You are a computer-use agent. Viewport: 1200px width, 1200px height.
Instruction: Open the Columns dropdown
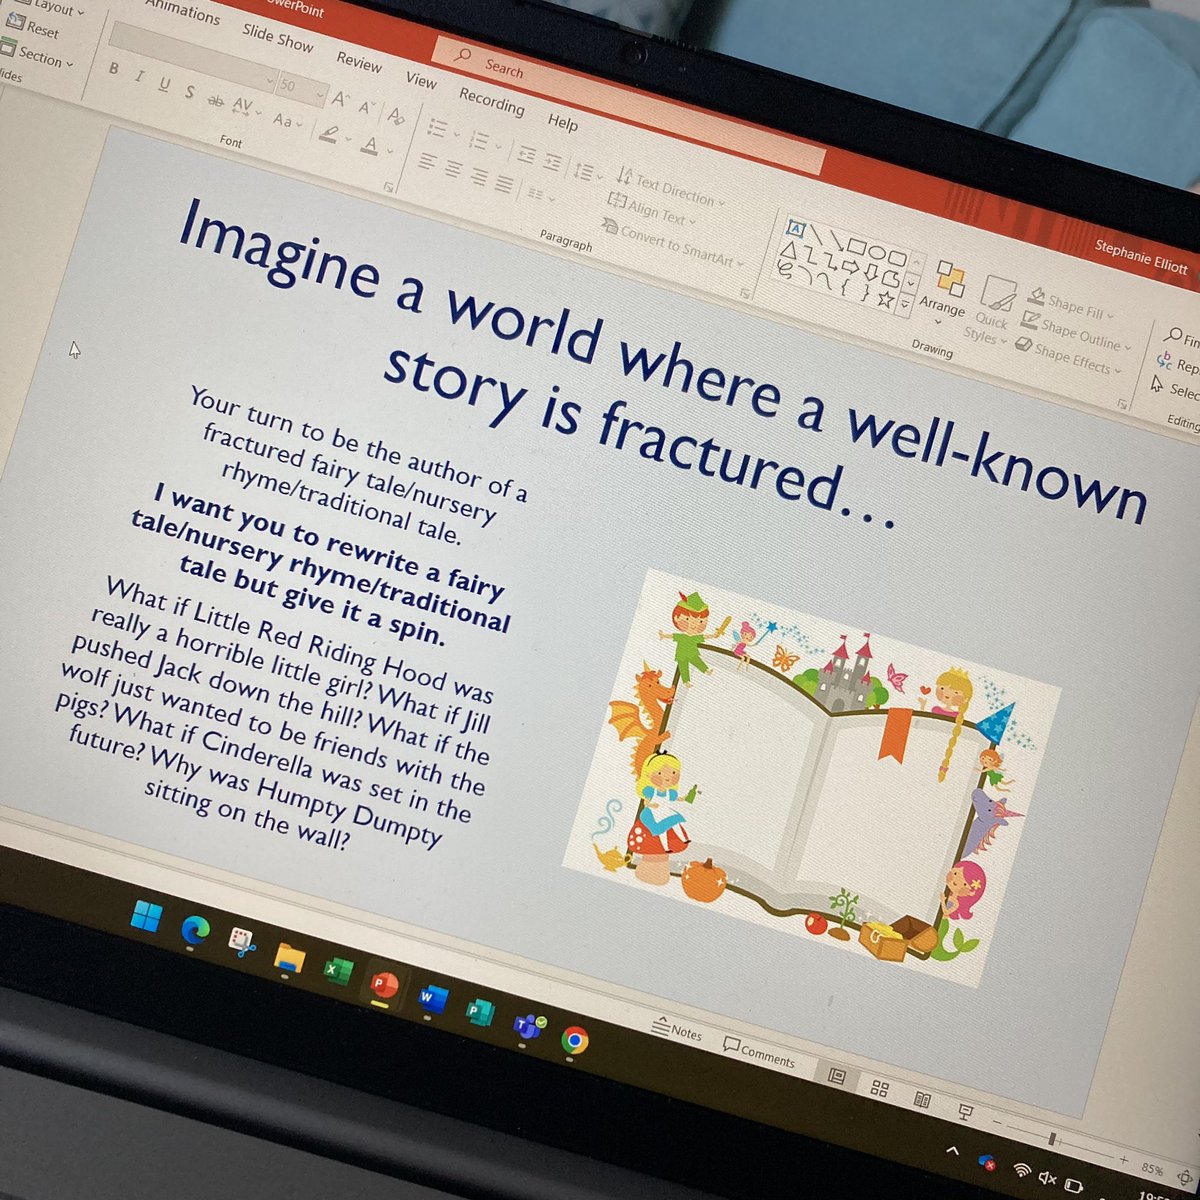[540, 196]
